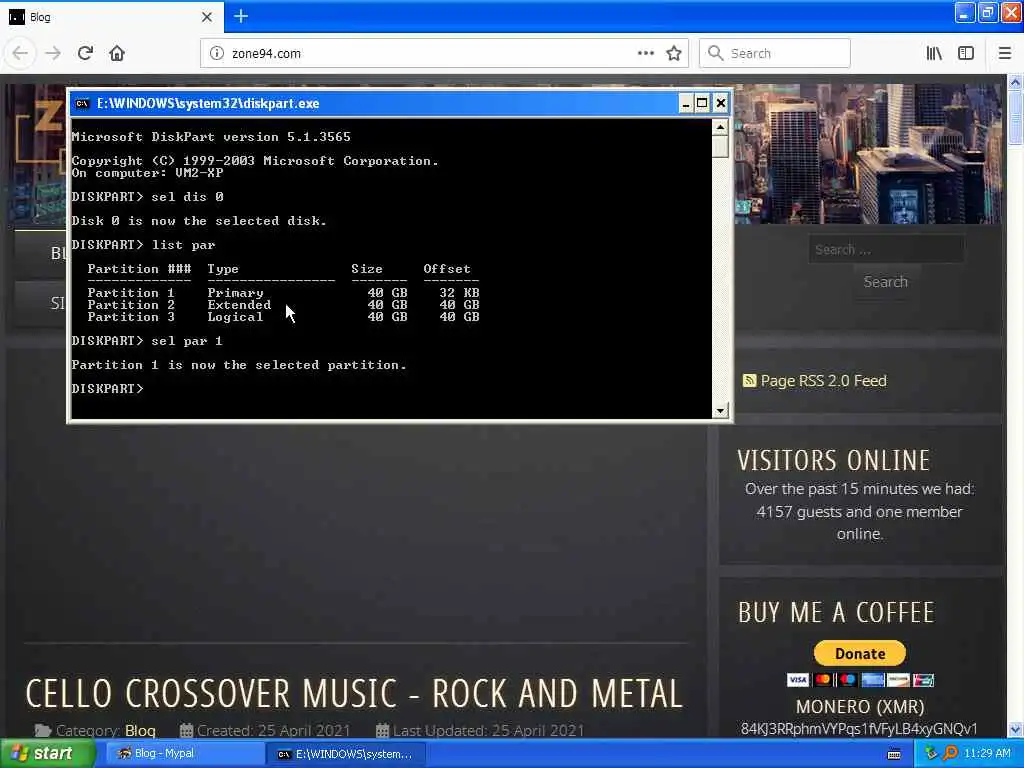Click 'Partition 2' Extended row
Viewport: 1024px width, 768px height.
[x=283, y=304]
